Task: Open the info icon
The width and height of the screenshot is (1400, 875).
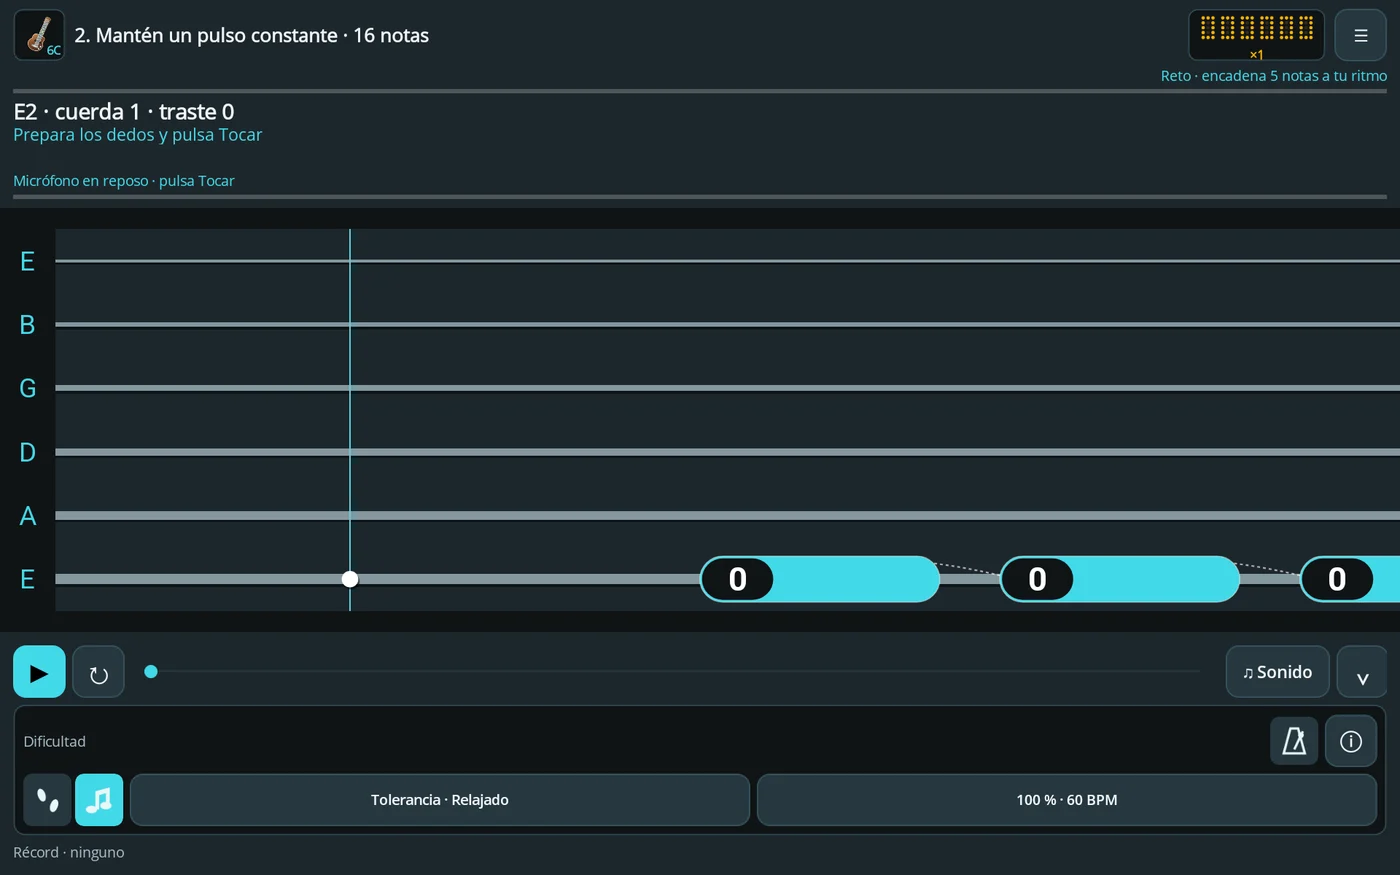Action: [1351, 741]
